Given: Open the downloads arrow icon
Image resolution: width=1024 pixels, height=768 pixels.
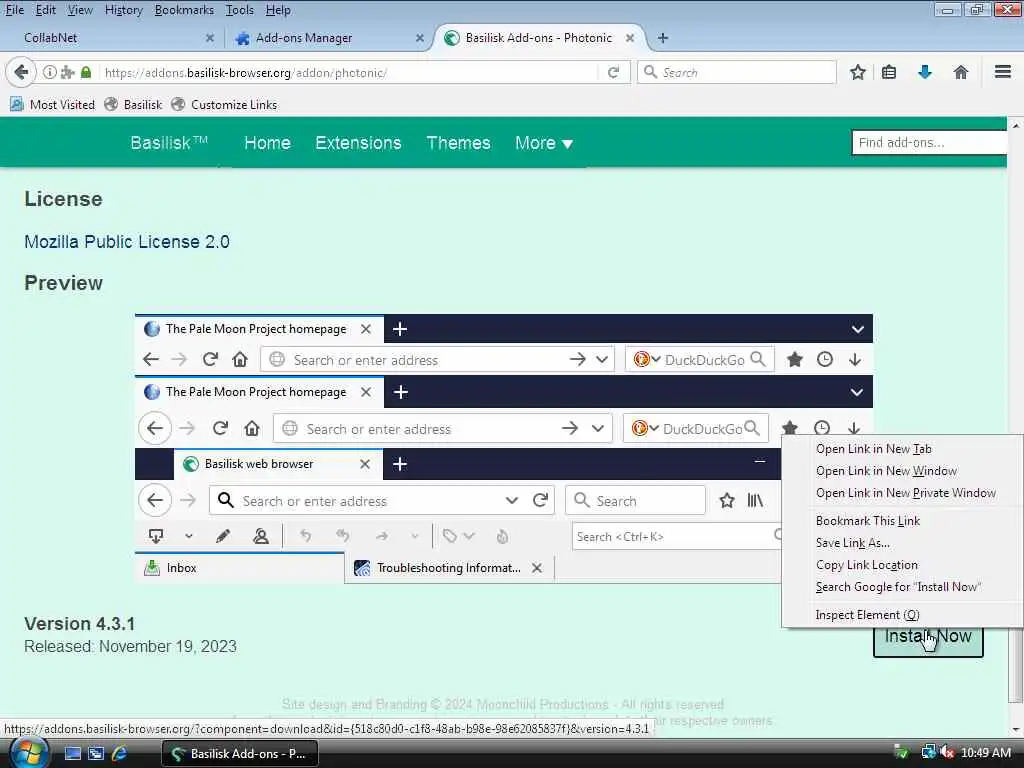Looking at the screenshot, I should (925, 72).
